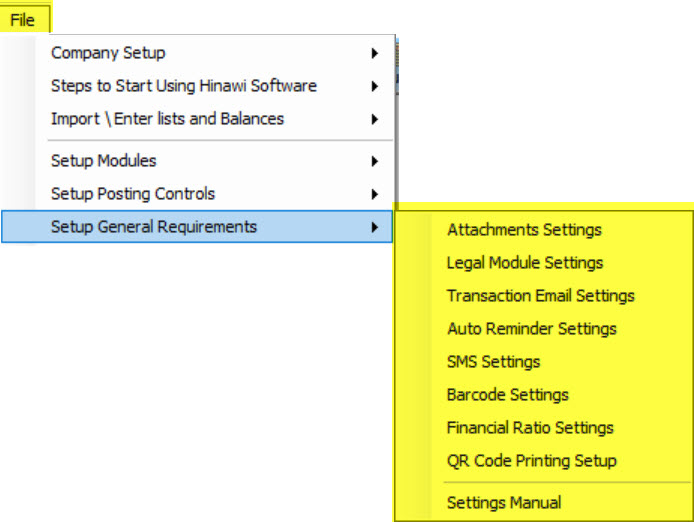
Task: Select Steps to Start Using Hinawi Software
Action: 198,86
